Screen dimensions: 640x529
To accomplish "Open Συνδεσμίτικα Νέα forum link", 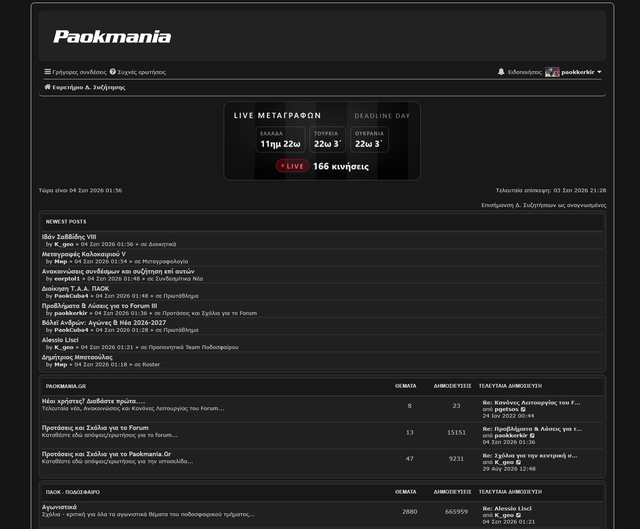I will point(179,279).
